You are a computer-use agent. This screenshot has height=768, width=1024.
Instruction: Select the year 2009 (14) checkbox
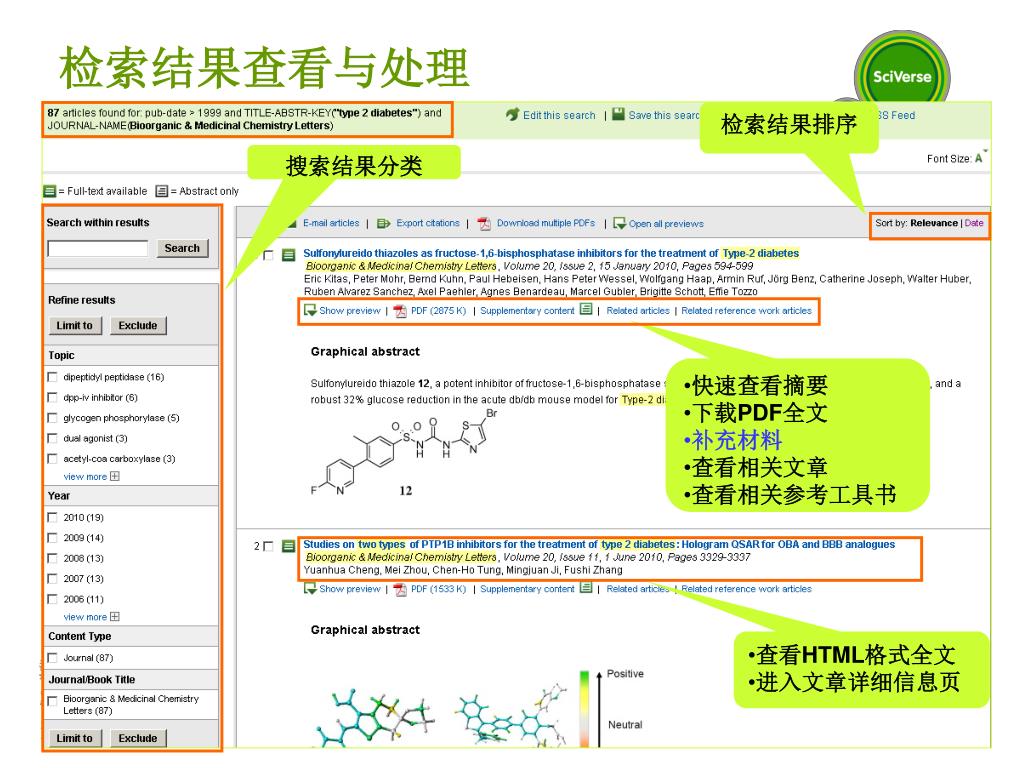pyautogui.click(x=52, y=537)
